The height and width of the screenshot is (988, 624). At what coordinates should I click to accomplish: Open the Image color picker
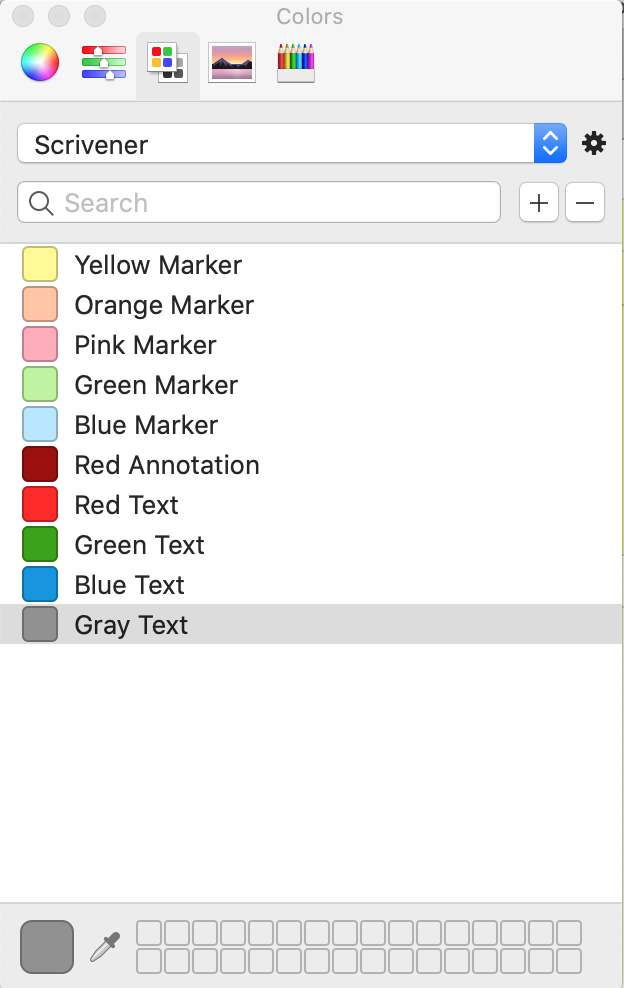(231, 62)
